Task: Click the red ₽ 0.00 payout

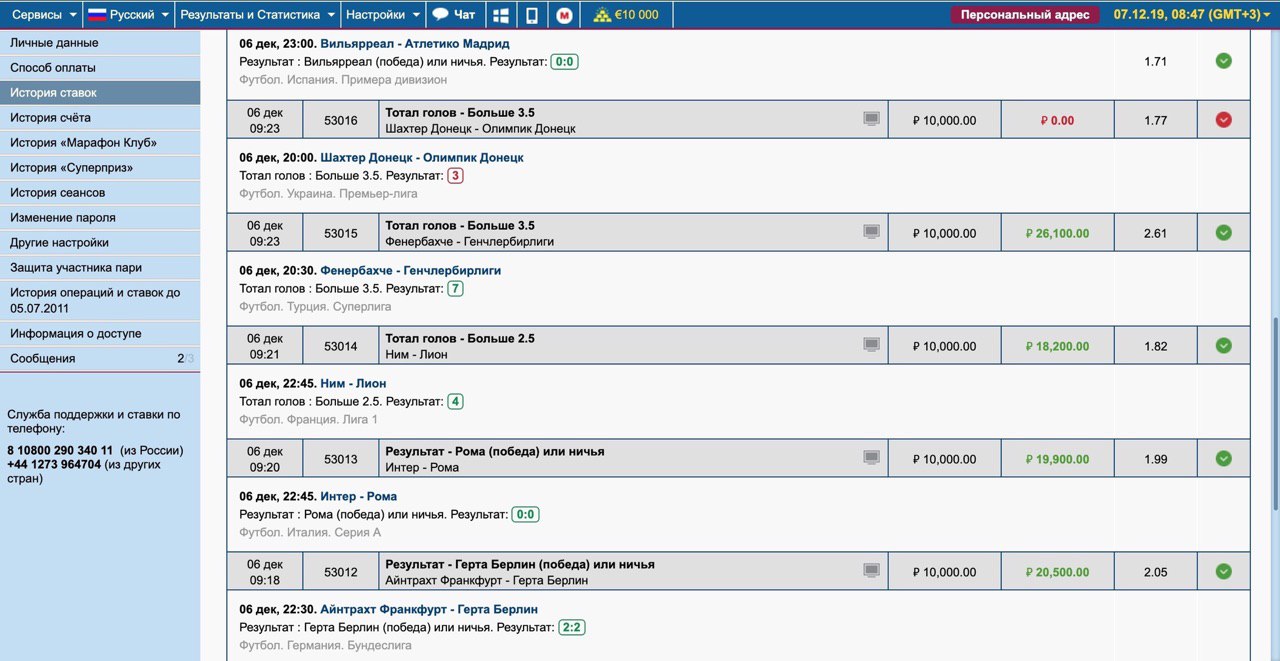Action: pyautogui.click(x=1057, y=120)
